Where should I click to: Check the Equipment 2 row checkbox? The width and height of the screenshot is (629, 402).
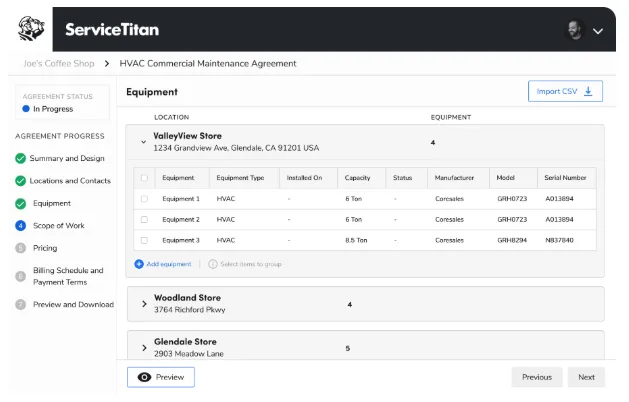pos(144,219)
